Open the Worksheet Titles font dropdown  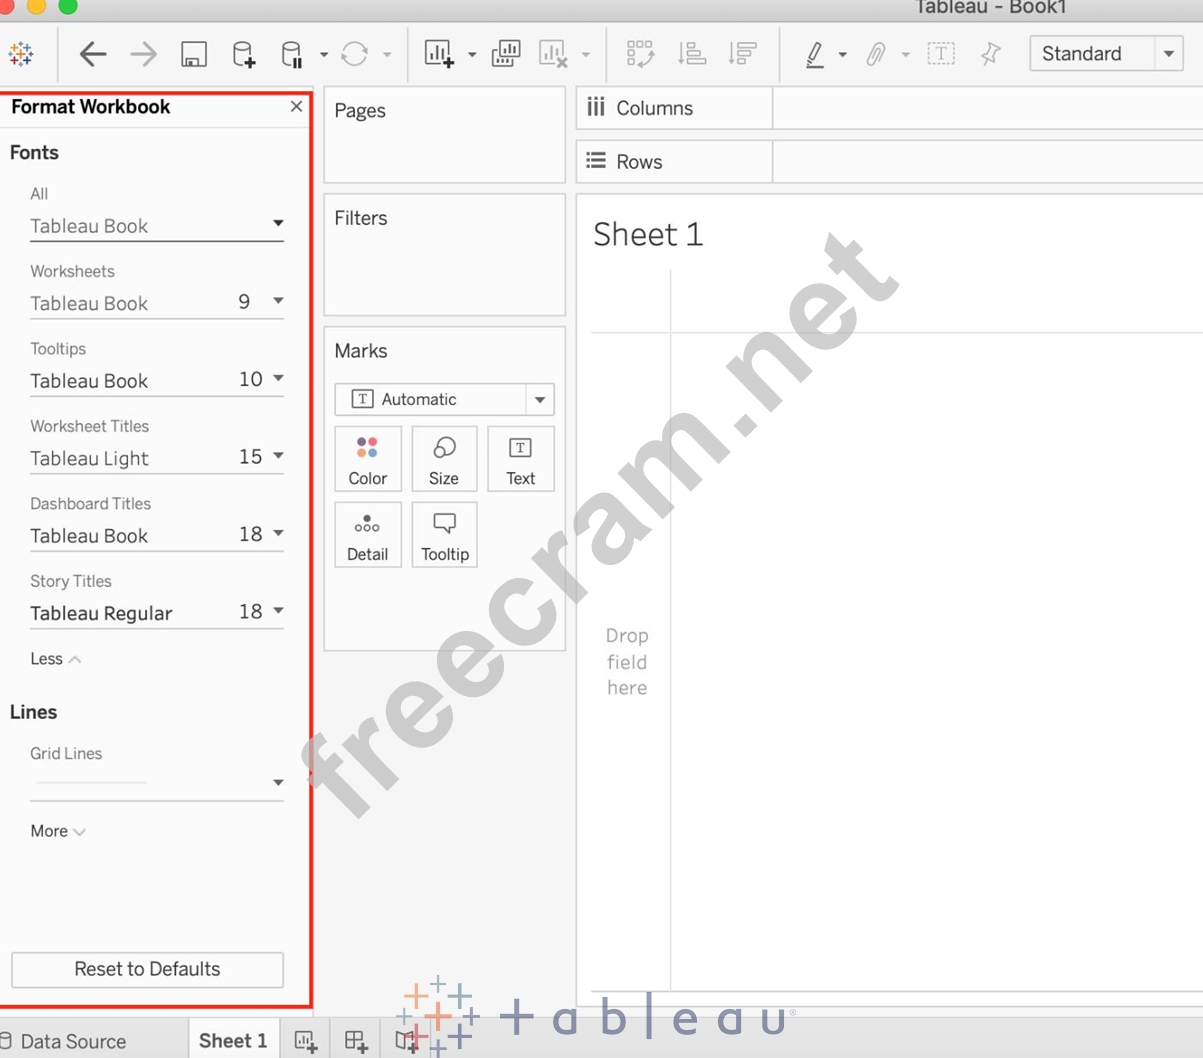pos(157,458)
